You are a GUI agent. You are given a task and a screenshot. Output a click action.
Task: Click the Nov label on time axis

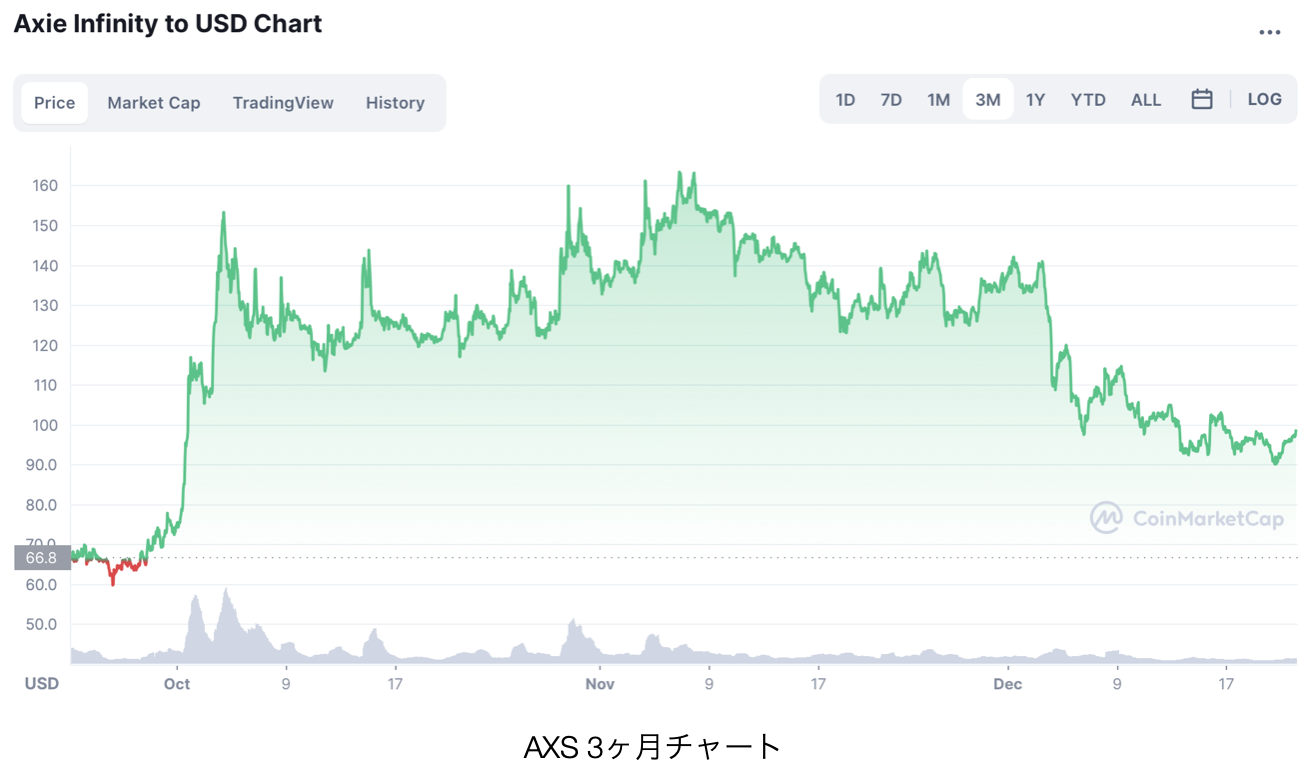click(x=599, y=684)
